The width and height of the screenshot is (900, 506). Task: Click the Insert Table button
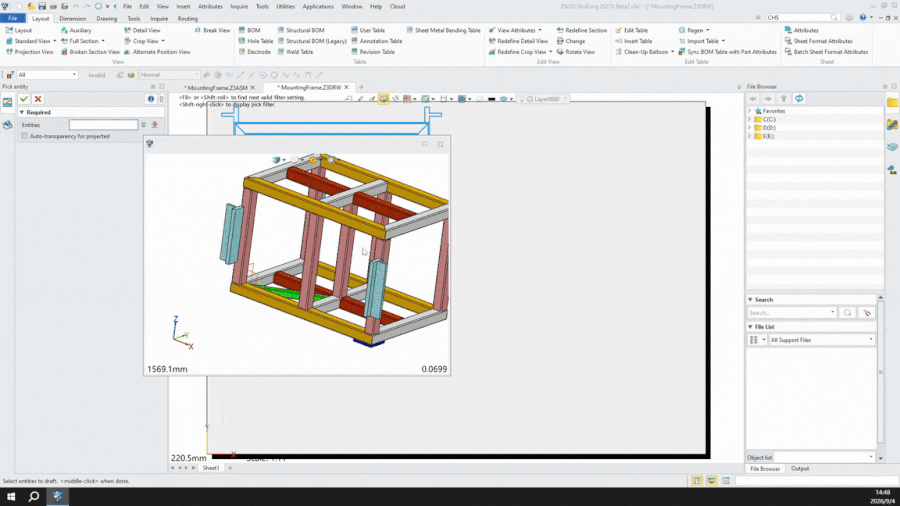click(633, 41)
